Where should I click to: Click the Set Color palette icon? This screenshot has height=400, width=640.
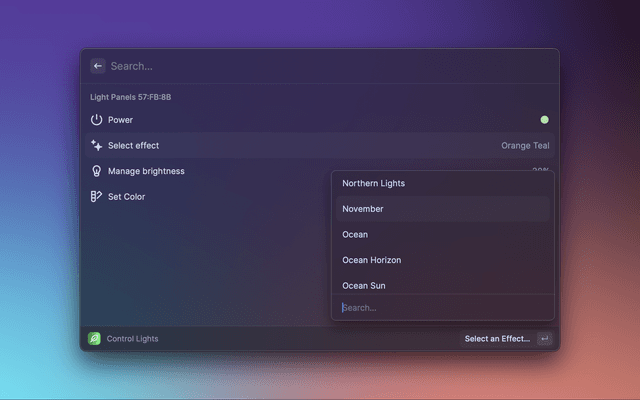[97, 197]
